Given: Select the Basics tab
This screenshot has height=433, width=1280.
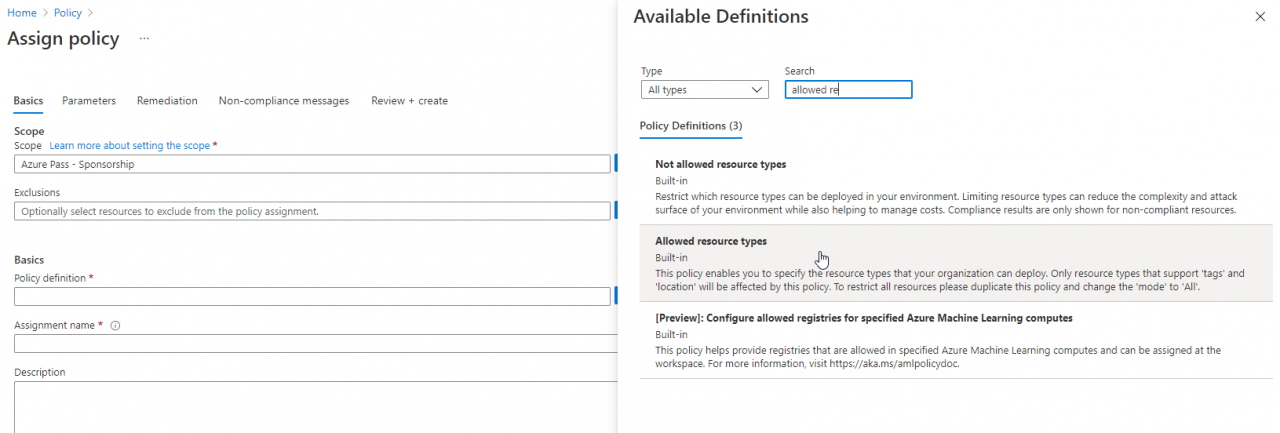Looking at the screenshot, I should pos(28,101).
